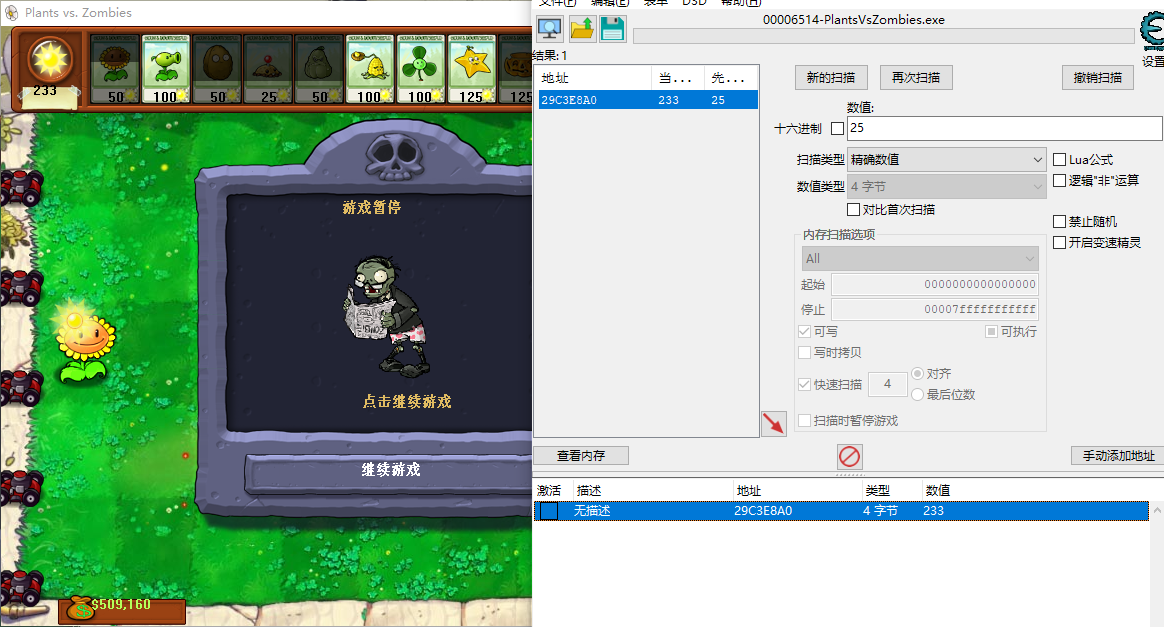Click value 233 in address list row

click(933, 511)
